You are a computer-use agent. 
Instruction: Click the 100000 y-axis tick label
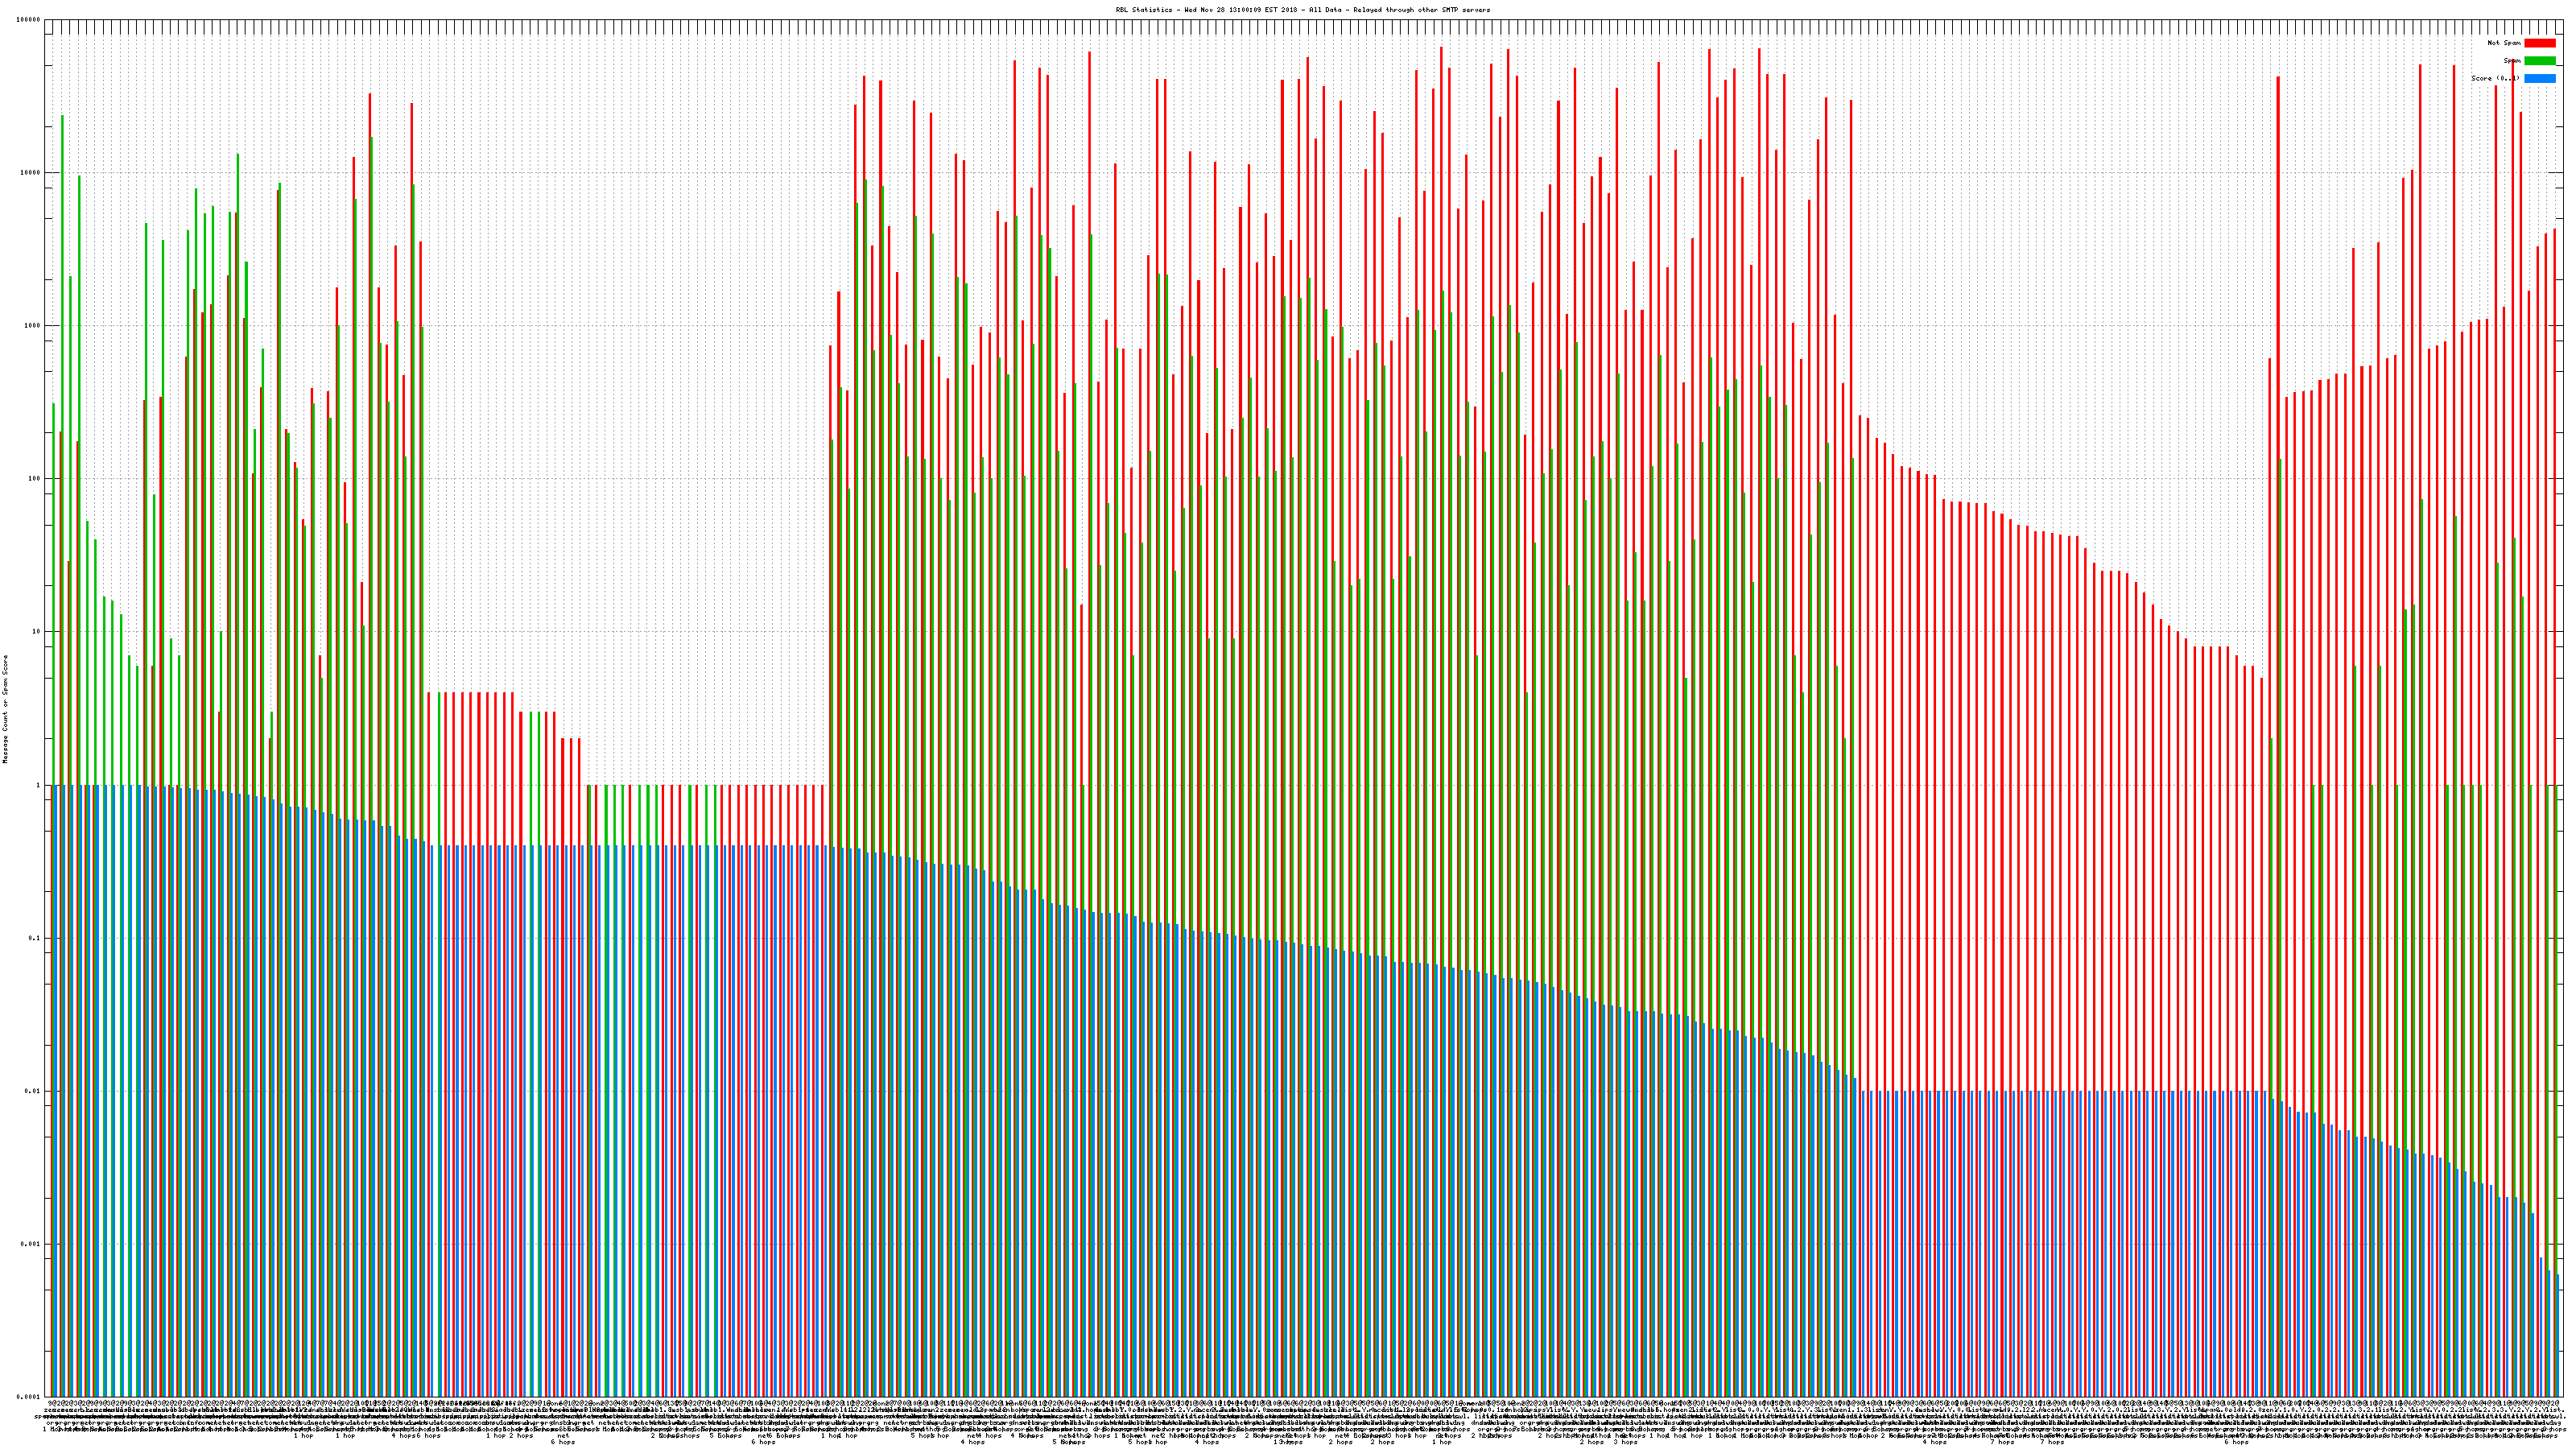(x=29, y=20)
